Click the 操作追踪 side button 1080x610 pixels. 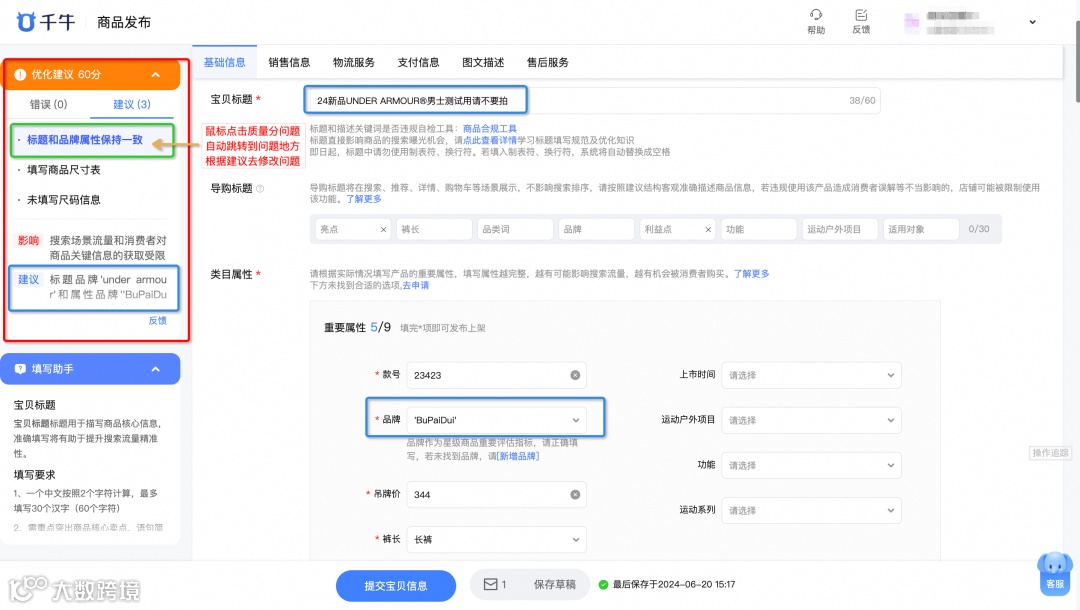click(1050, 452)
